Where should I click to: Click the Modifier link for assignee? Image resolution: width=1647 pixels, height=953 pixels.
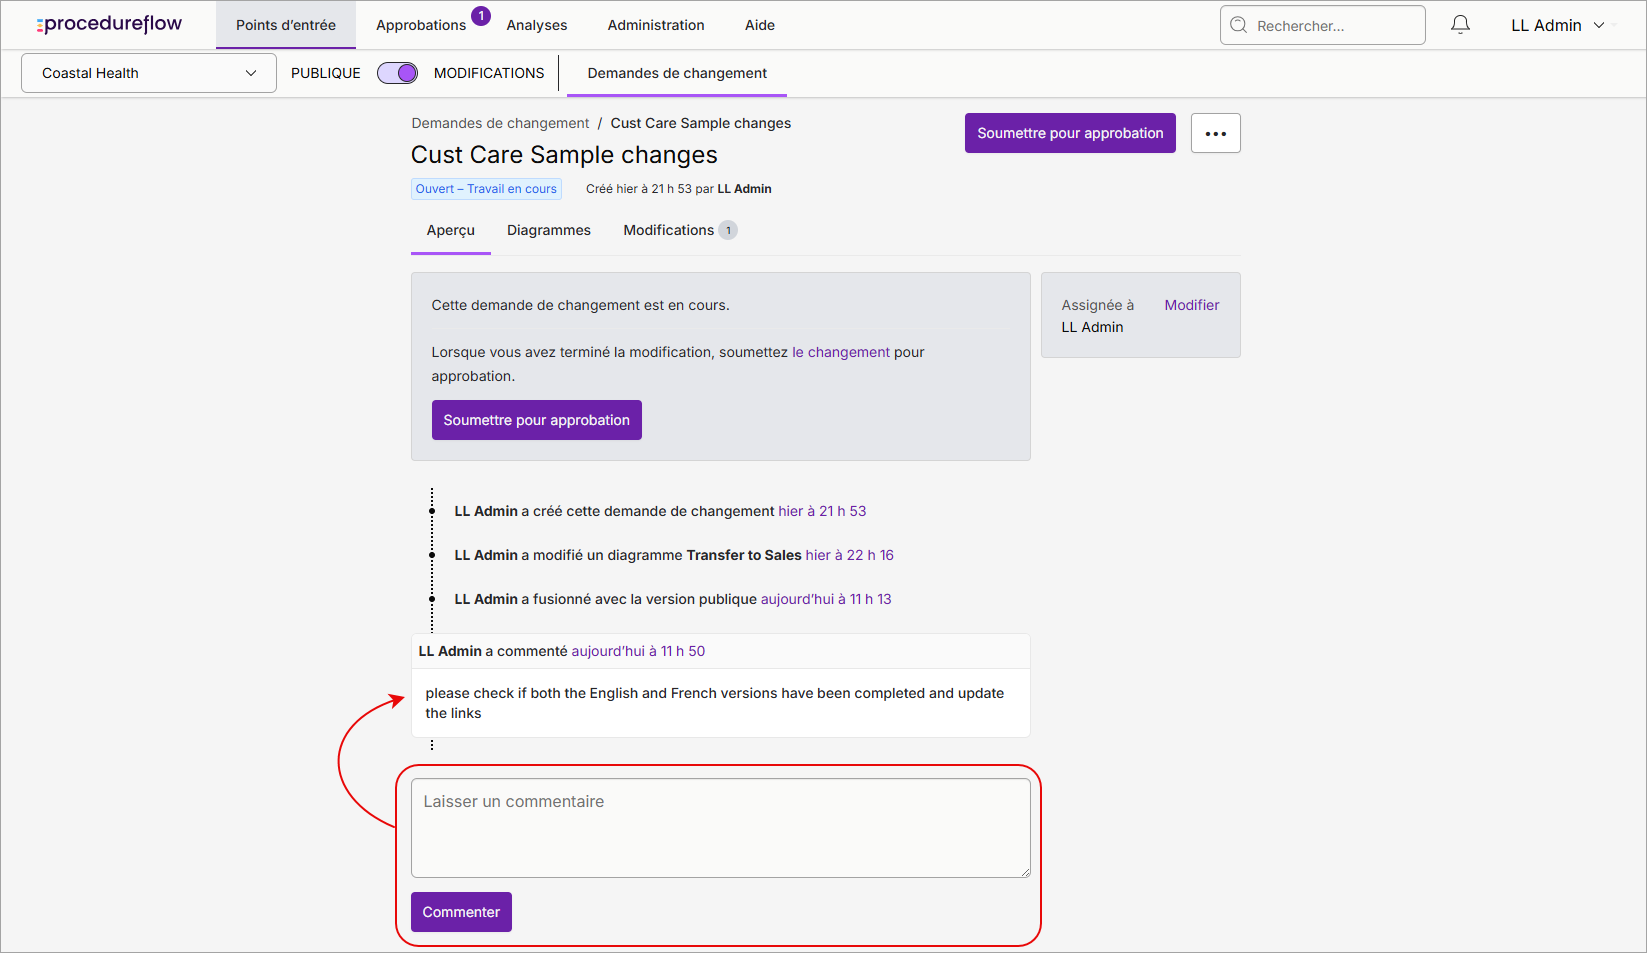(1192, 305)
